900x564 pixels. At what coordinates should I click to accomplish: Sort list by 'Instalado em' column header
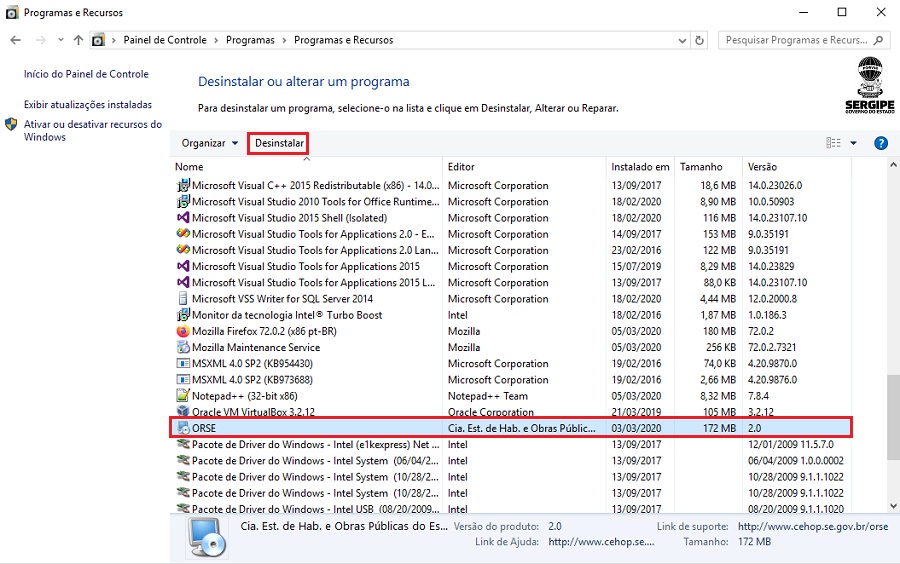640,167
